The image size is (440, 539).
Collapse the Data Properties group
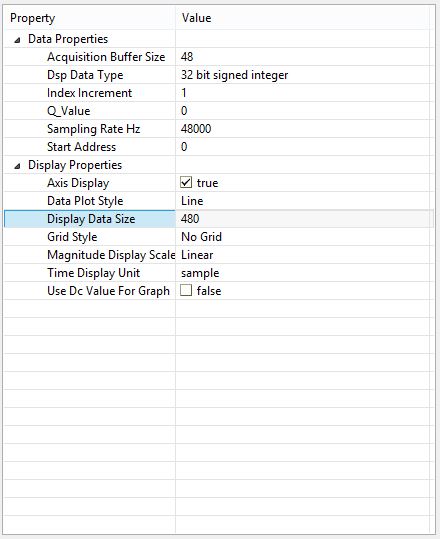tap(18, 40)
